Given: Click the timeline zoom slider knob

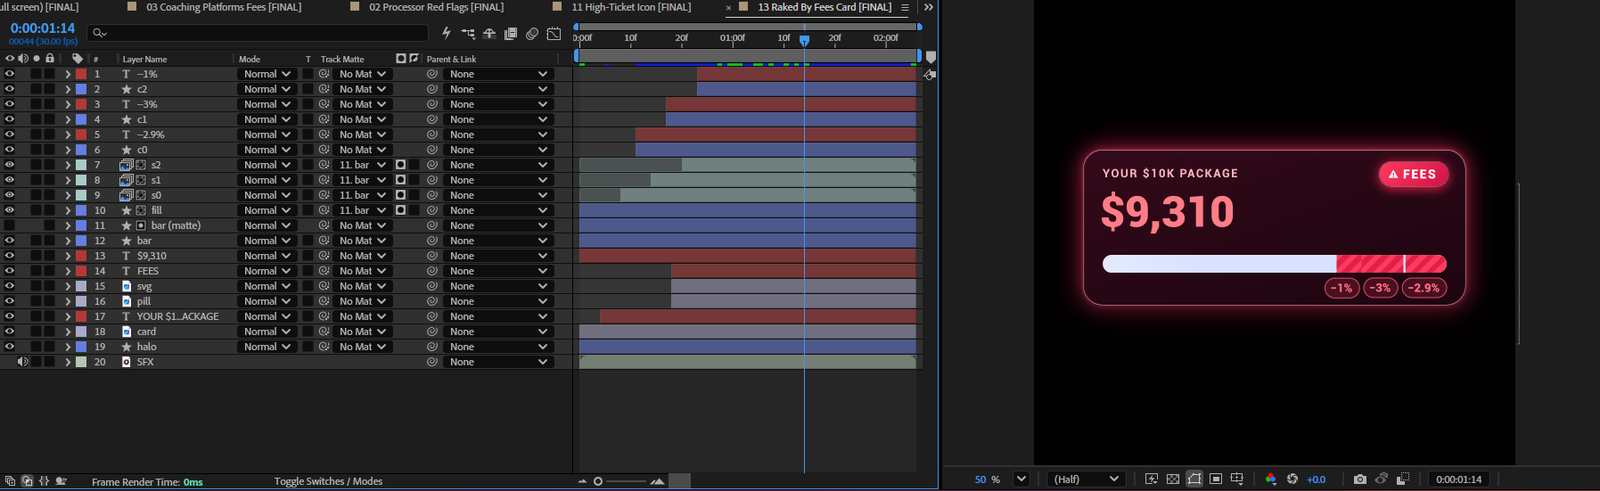Looking at the screenshot, I should click(x=598, y=481).
